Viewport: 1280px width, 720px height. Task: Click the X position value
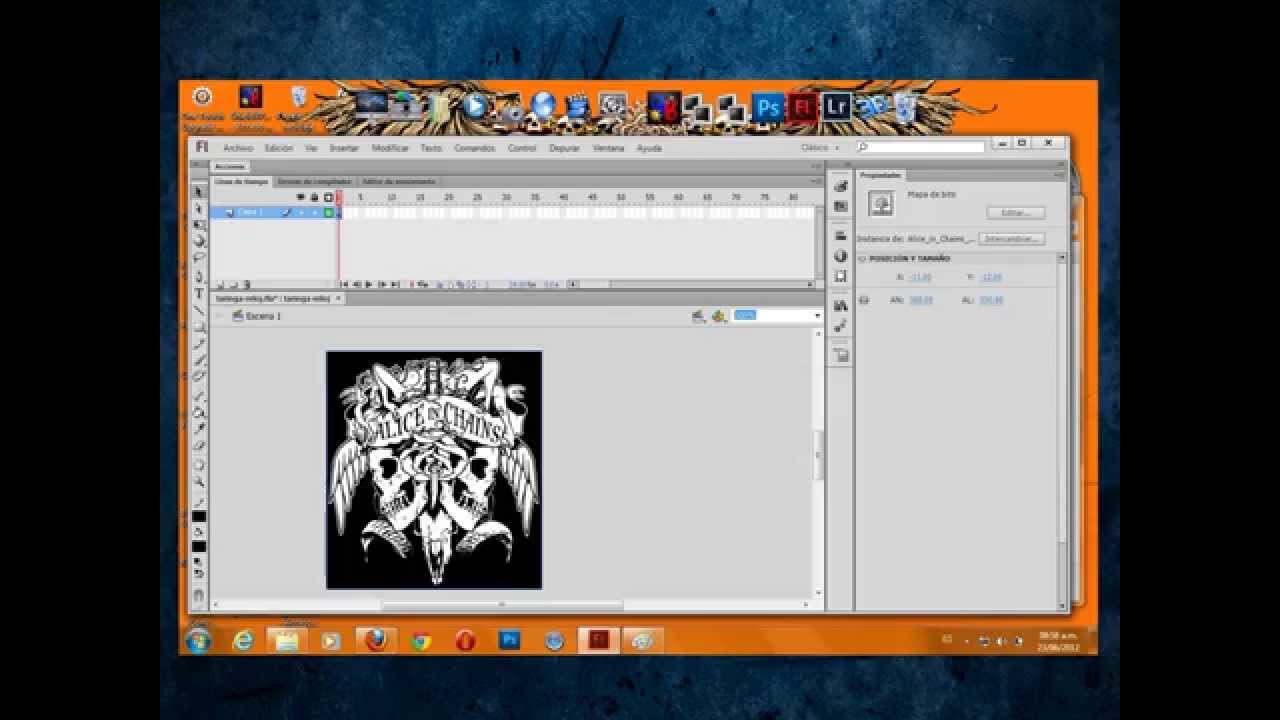(x=920, y=277)
